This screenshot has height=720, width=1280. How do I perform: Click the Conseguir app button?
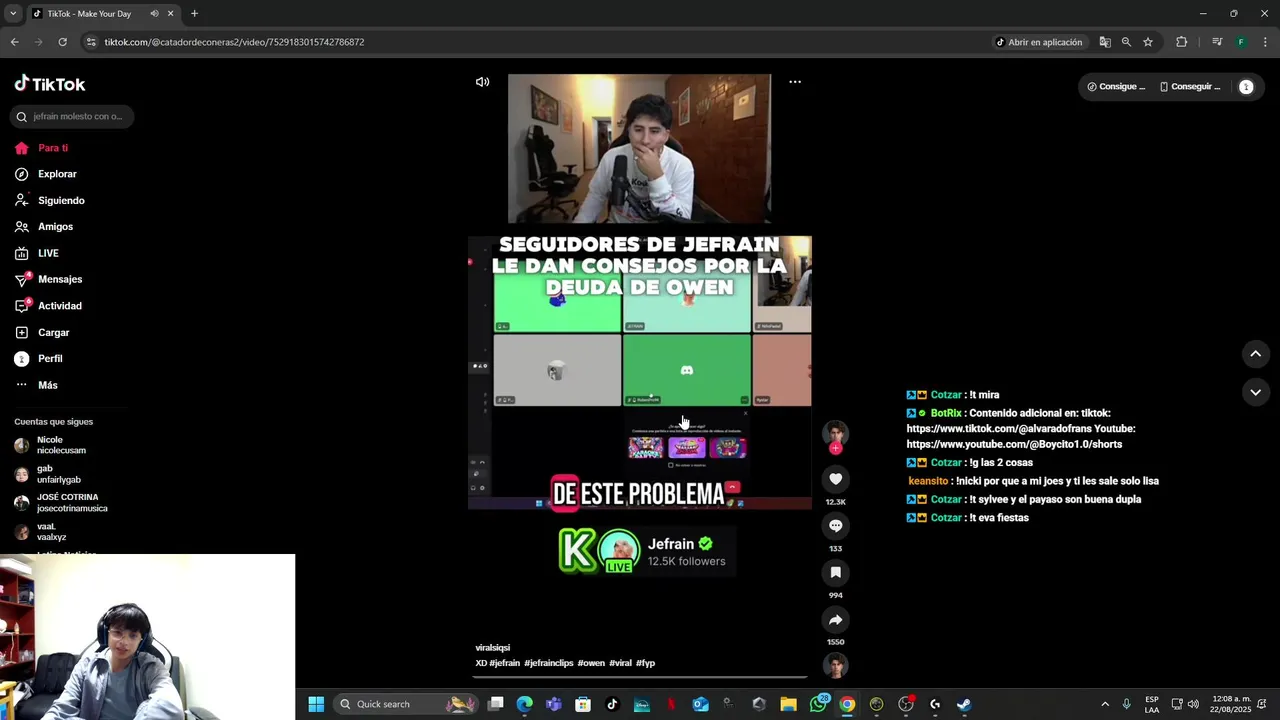1190,87
